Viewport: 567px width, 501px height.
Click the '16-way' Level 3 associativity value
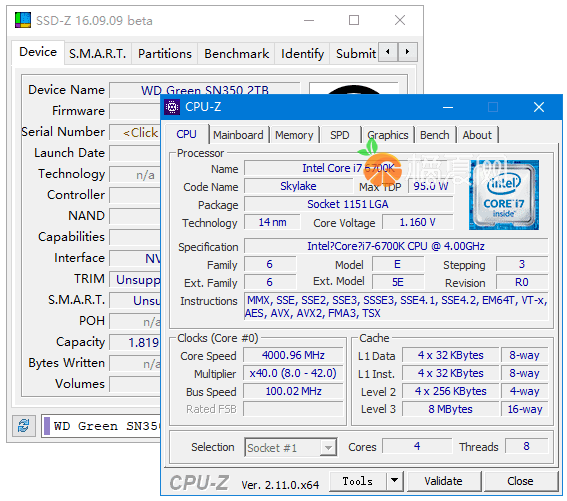[525, 409]
